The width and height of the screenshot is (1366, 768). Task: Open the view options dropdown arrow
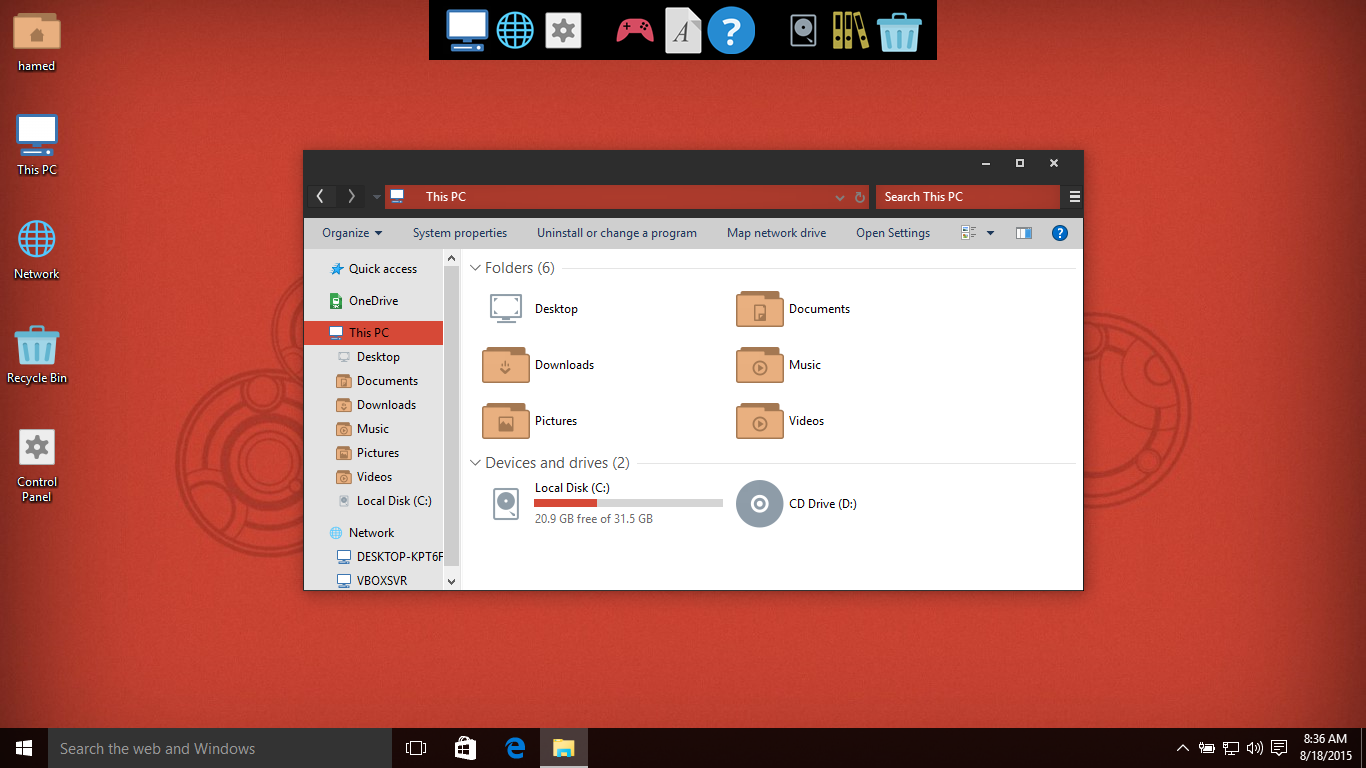990,233
